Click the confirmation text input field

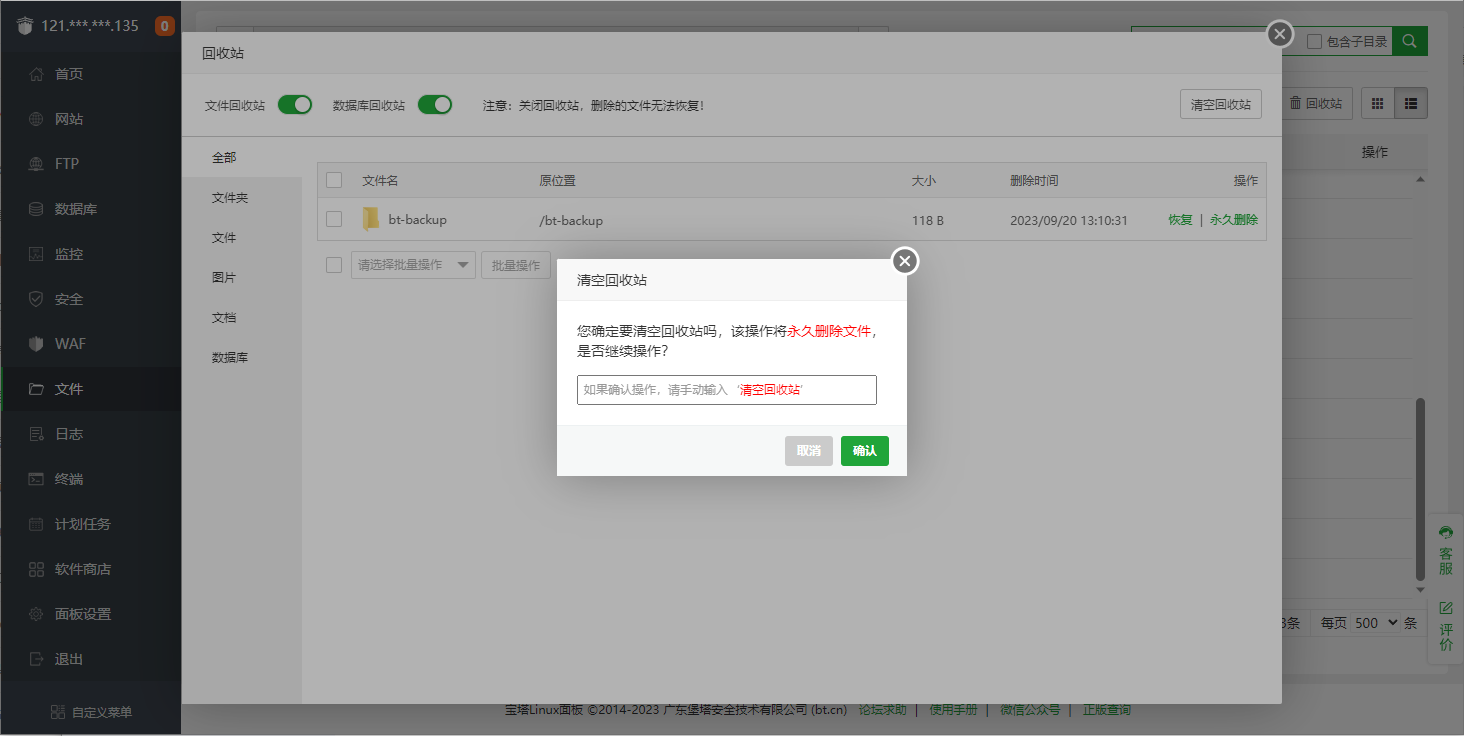tap(726, 390)
